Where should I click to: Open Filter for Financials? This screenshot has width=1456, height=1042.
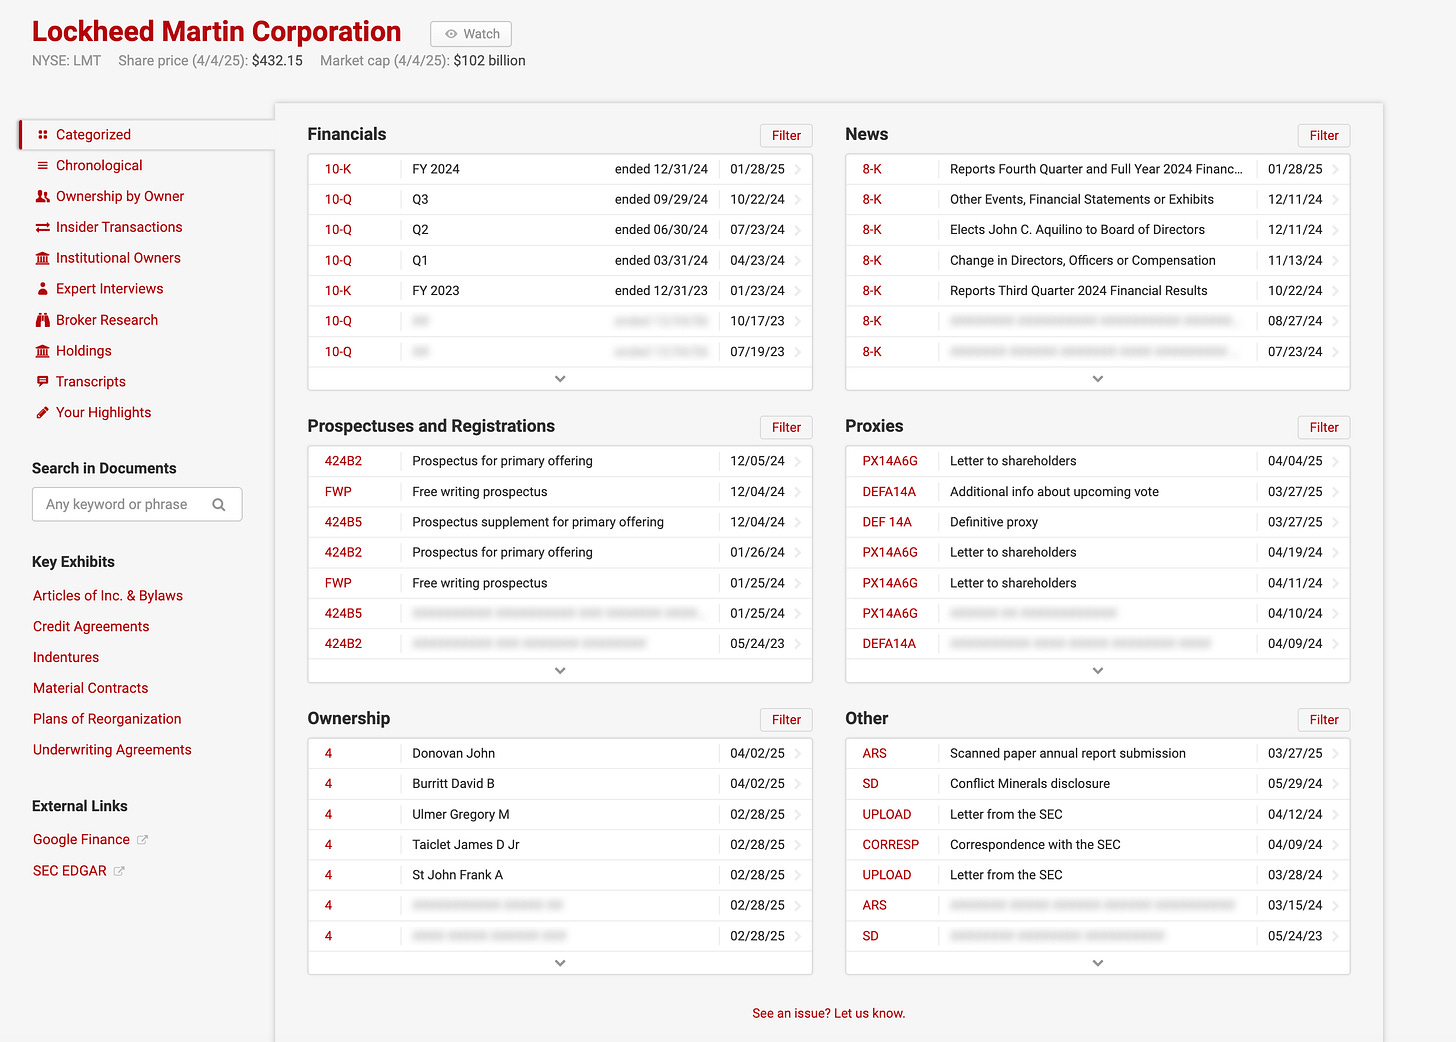tap(786, 136)
